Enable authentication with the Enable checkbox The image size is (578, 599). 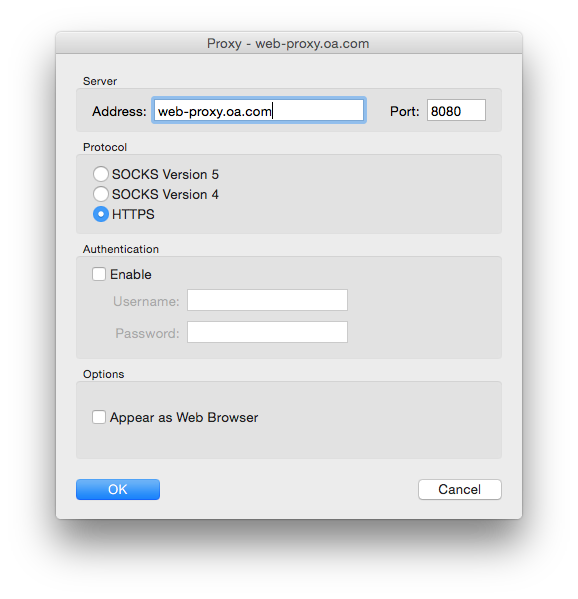99,274
